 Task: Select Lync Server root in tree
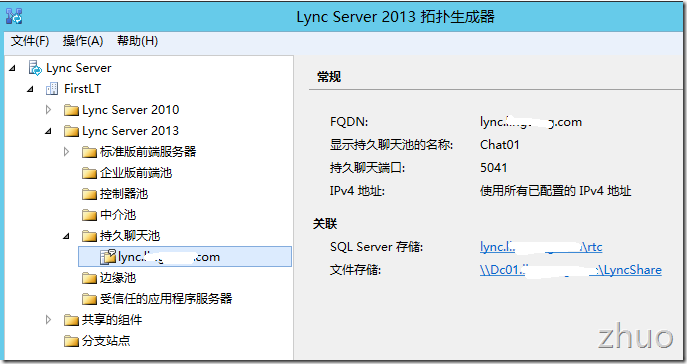coord(79,68)
